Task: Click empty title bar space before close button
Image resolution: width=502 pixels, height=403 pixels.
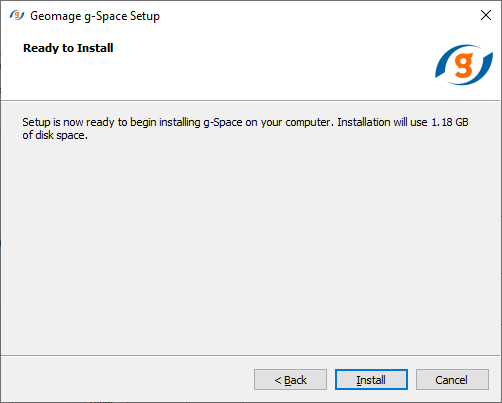Action: click(x=317, y=15)
